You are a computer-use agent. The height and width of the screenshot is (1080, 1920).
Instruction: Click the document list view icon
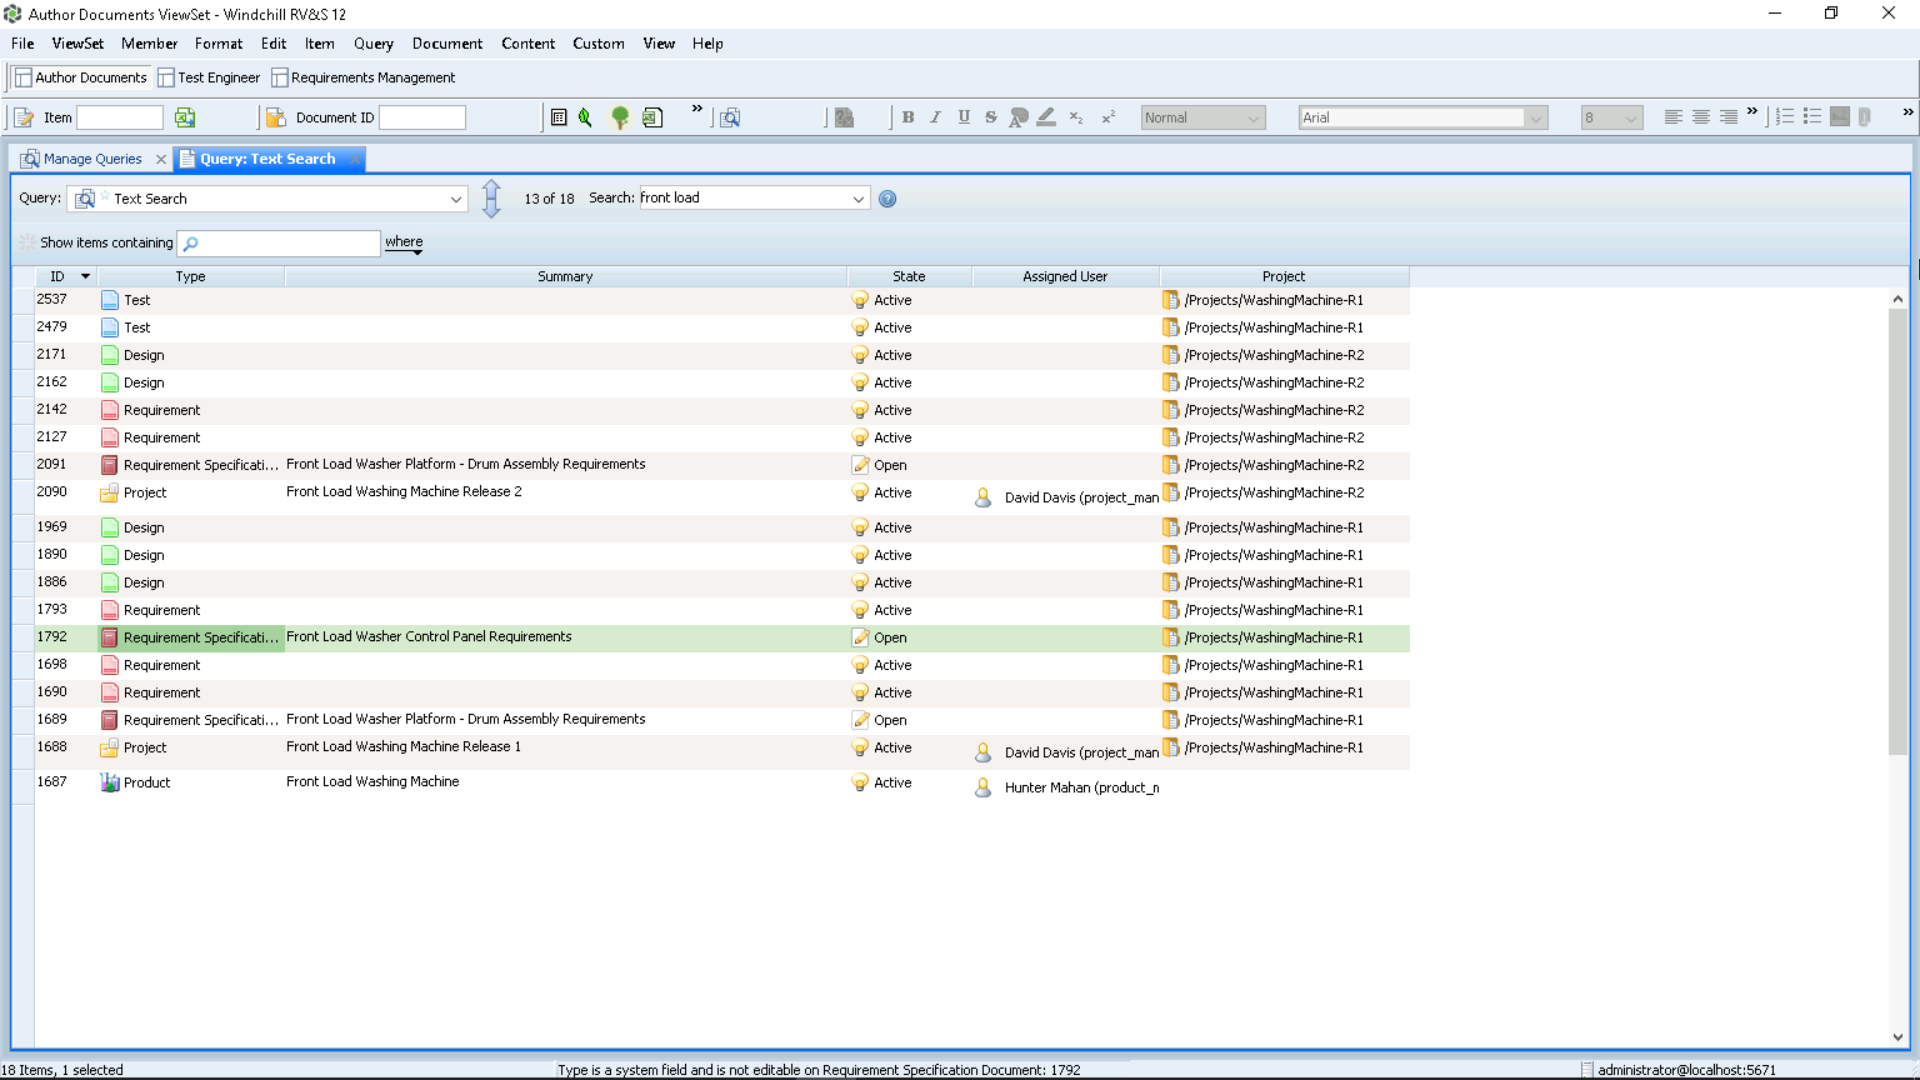[559, 118]
